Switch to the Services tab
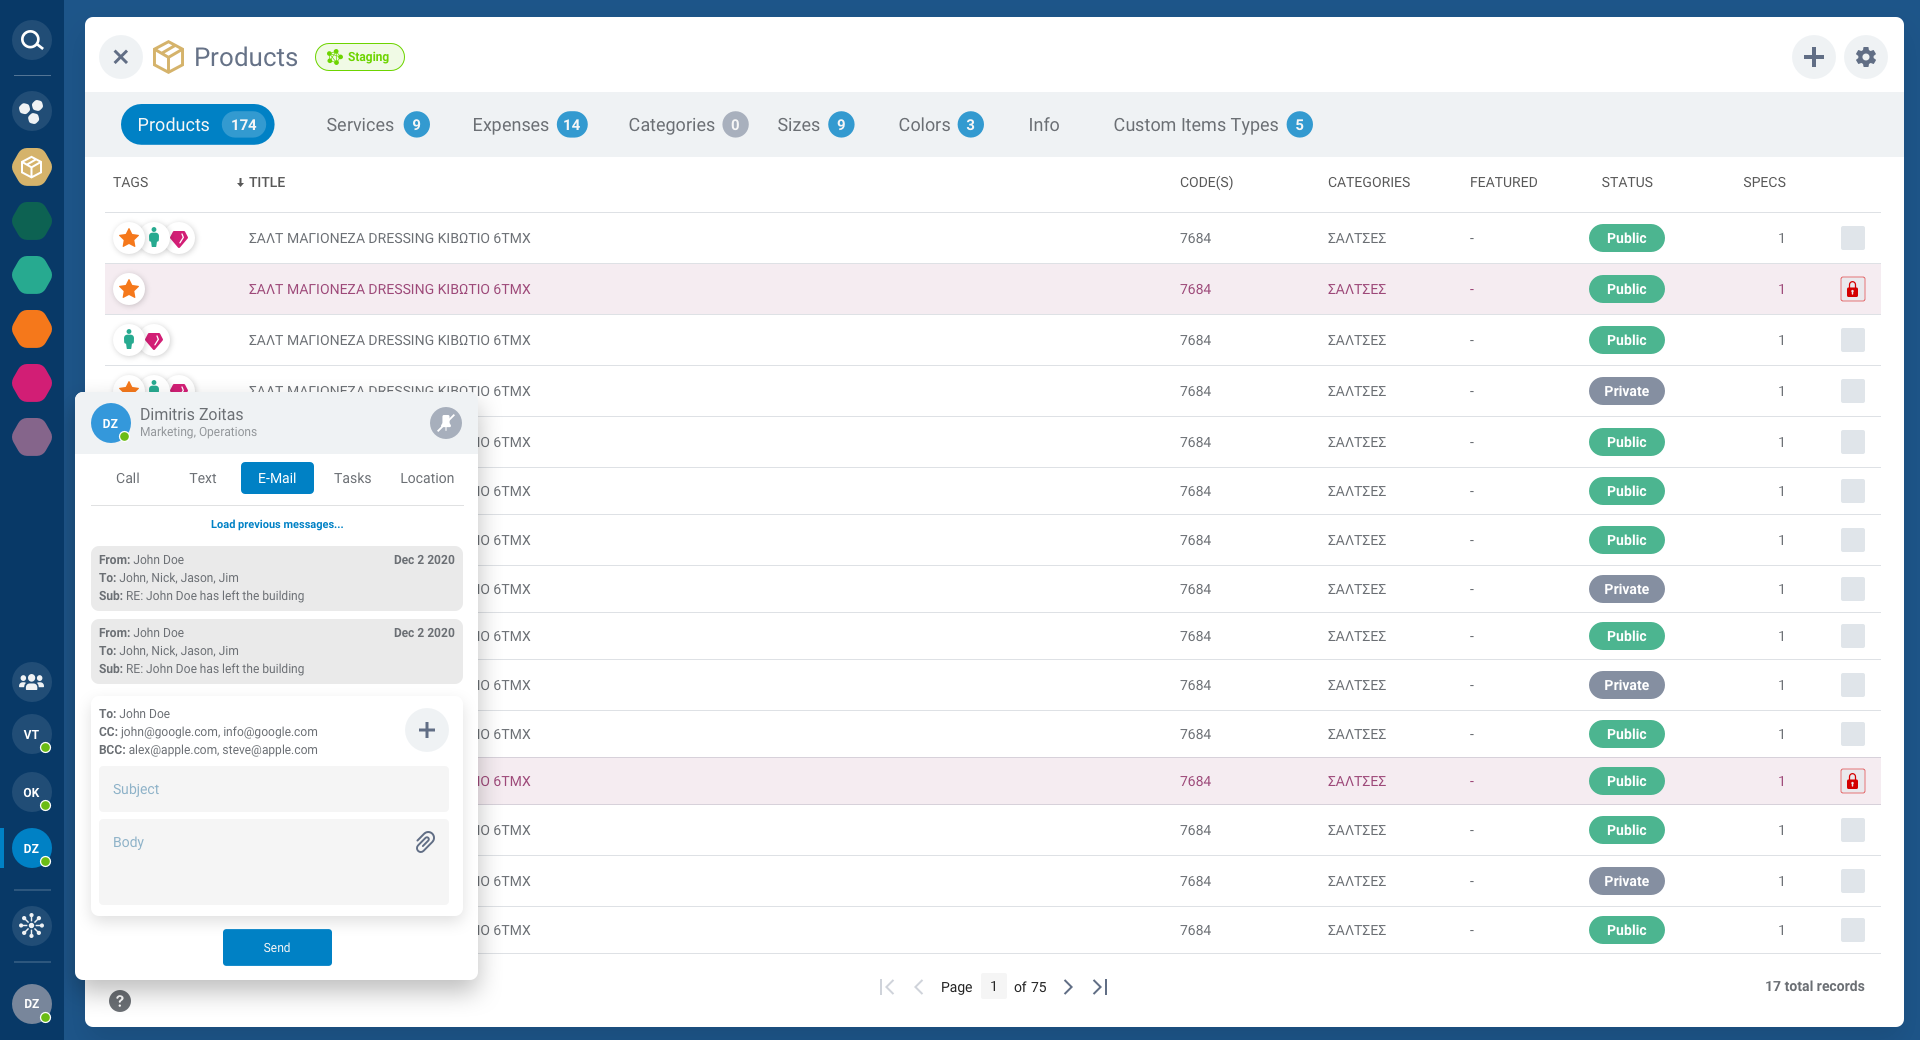1920x1040 pixels. click(x=360, y=124)
